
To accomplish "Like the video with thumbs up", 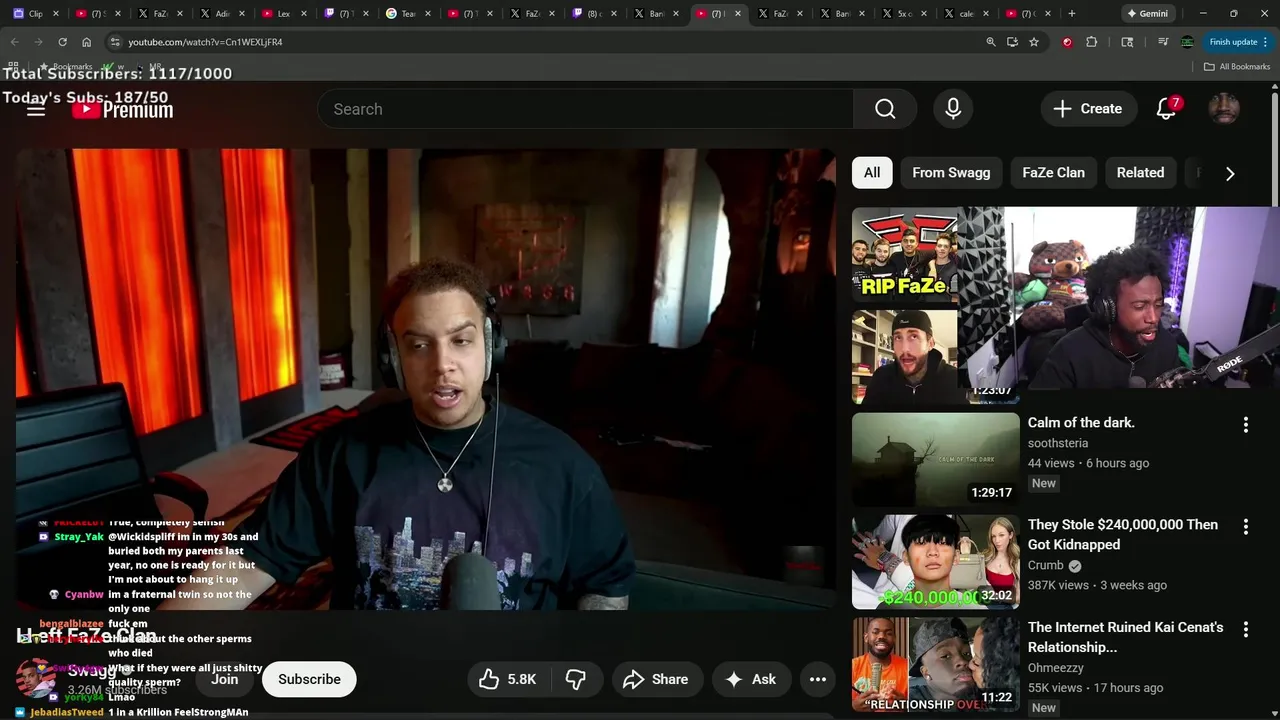I will click(507, 679).
